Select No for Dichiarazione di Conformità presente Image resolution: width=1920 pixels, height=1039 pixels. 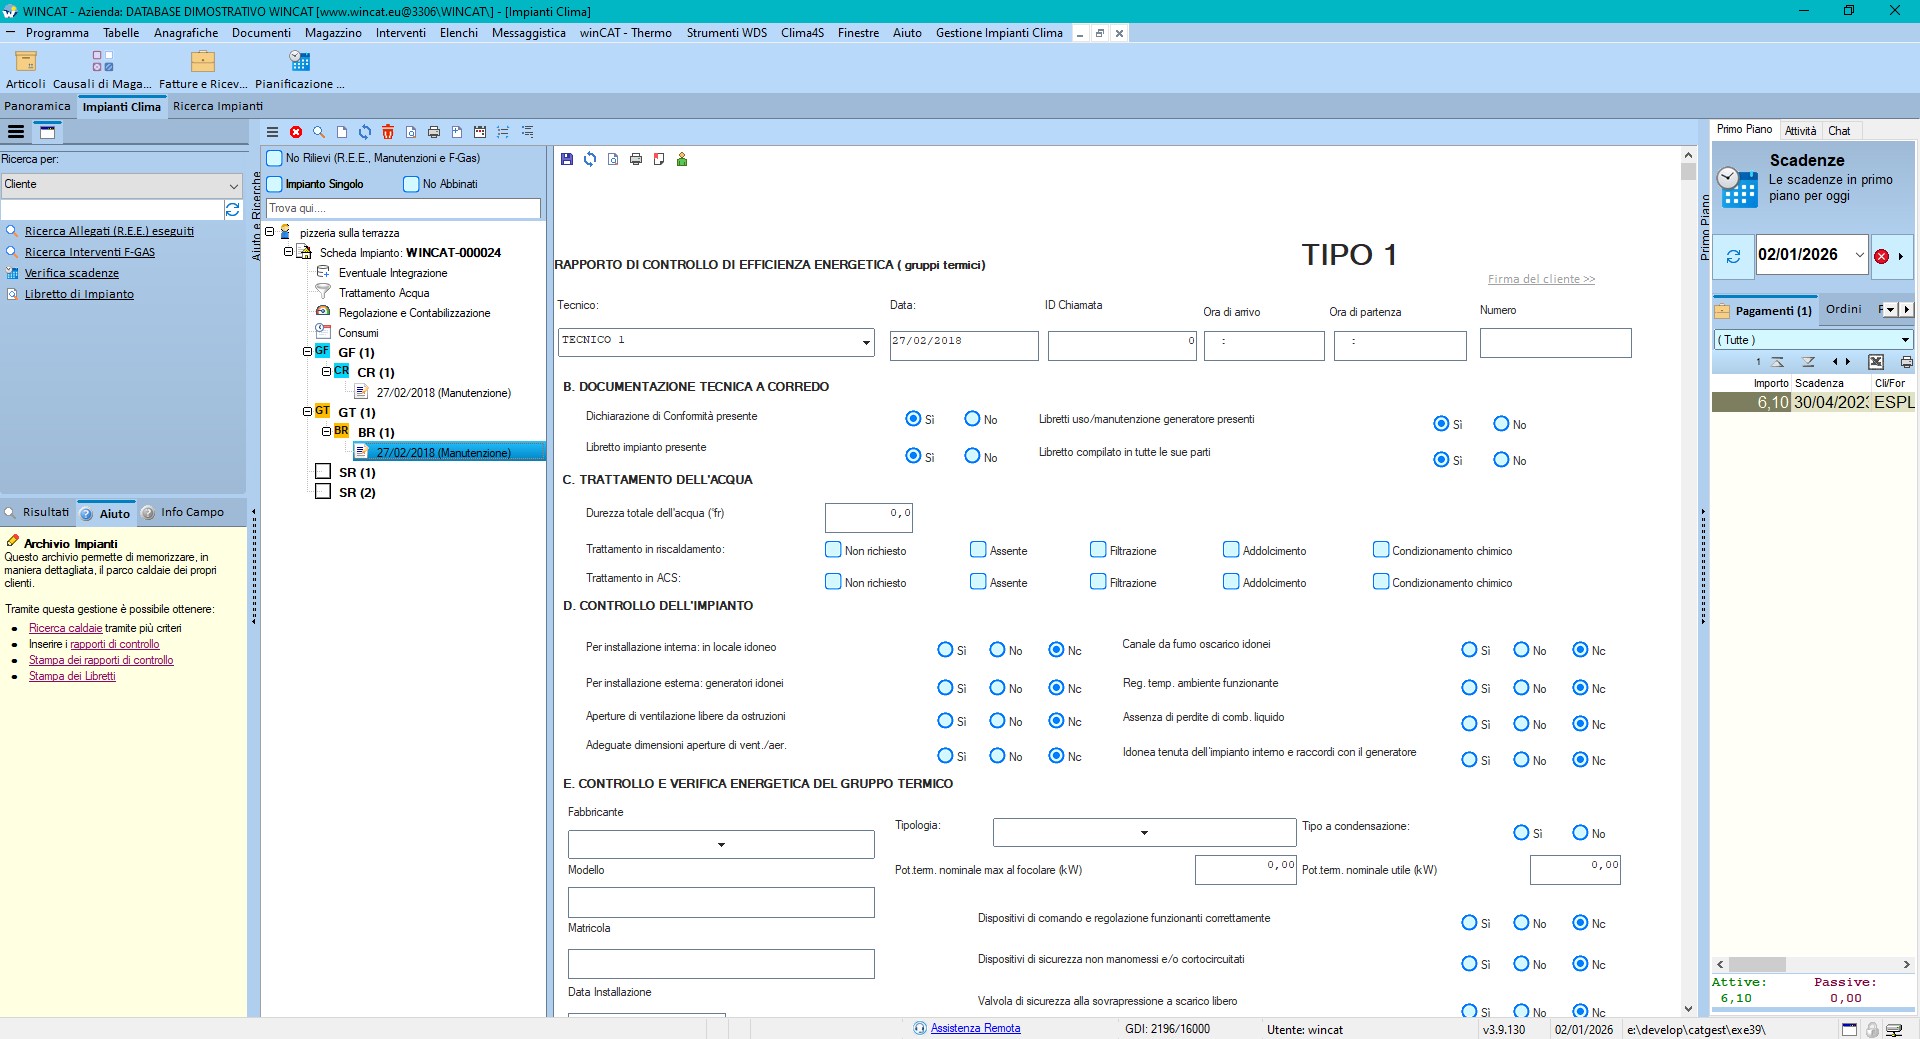(x=972, y=419)
